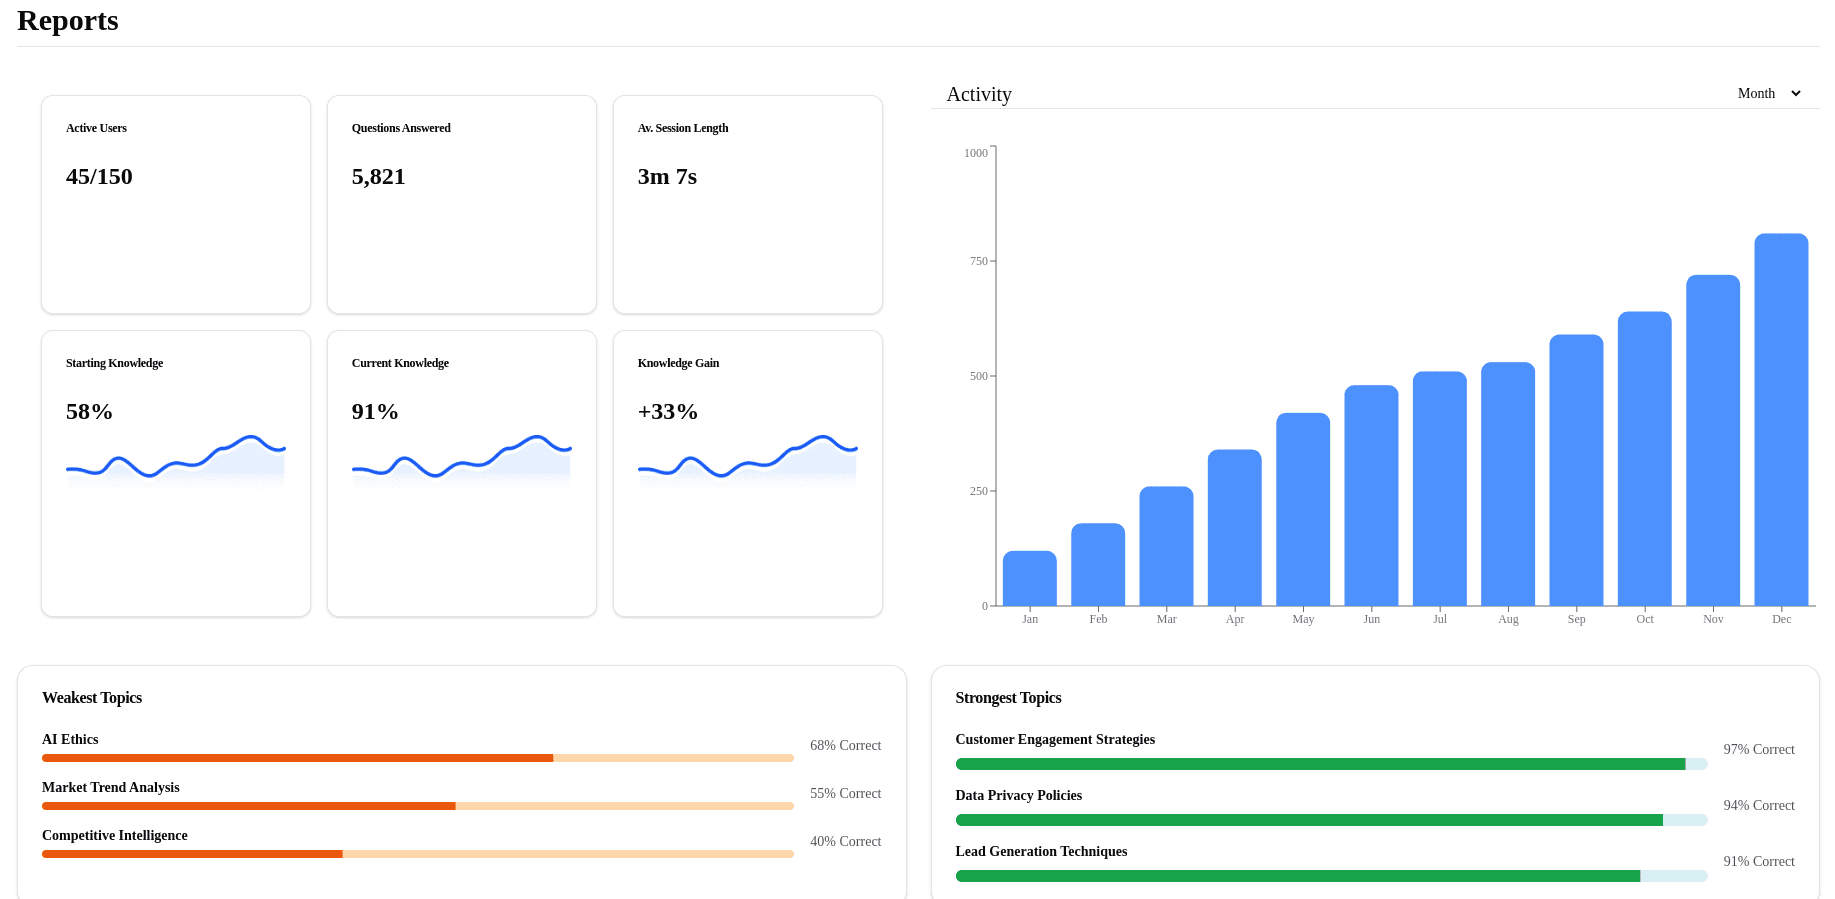Click the '55% Correct' value

click(846, 793)
